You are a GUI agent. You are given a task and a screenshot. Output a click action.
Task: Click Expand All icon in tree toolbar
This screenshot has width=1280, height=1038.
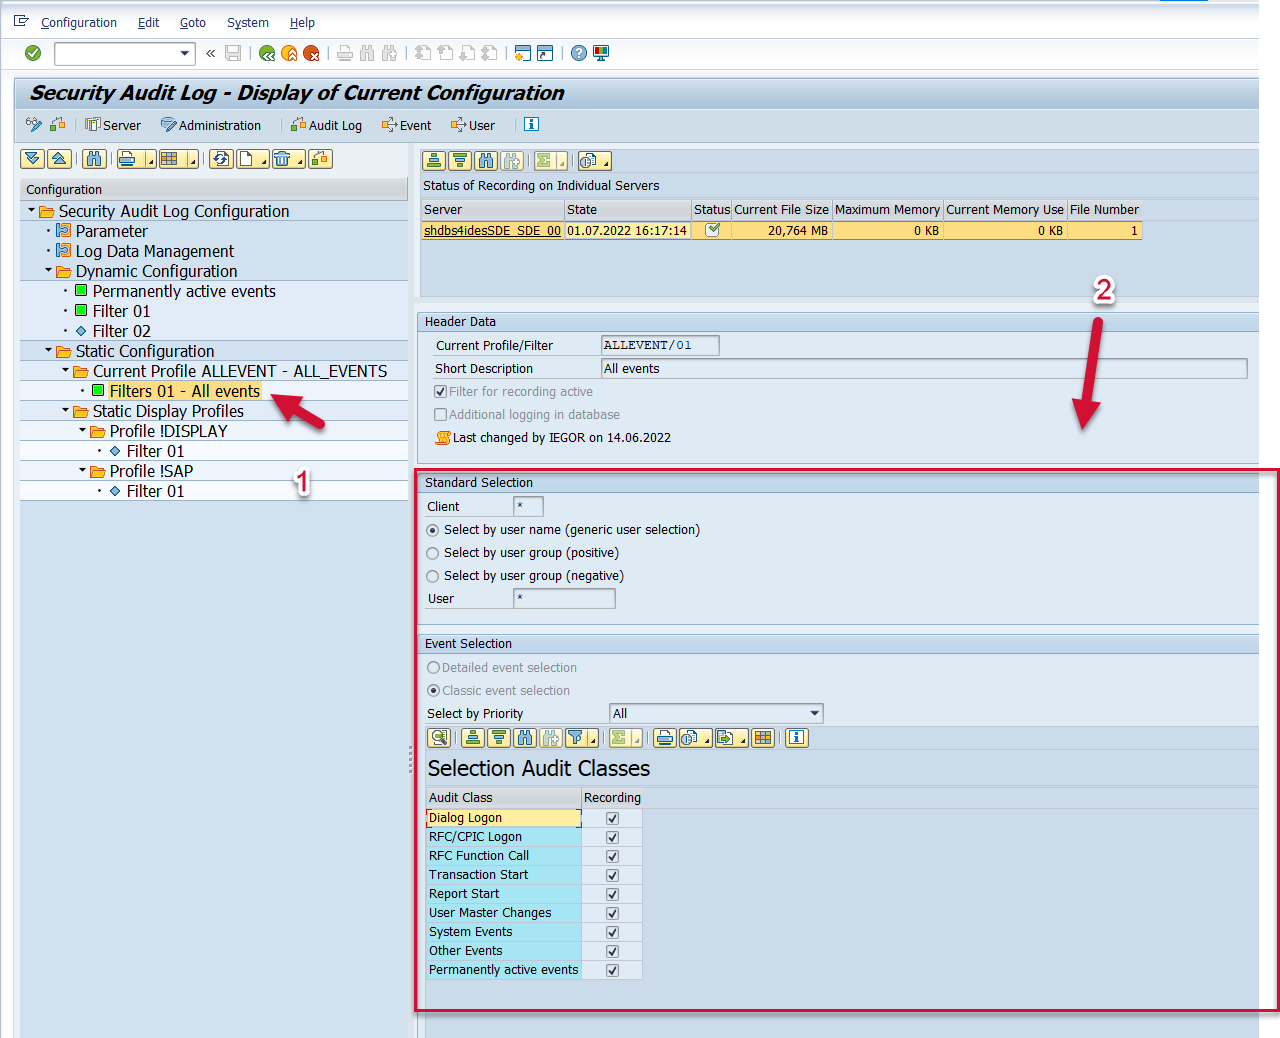point(33,159)
